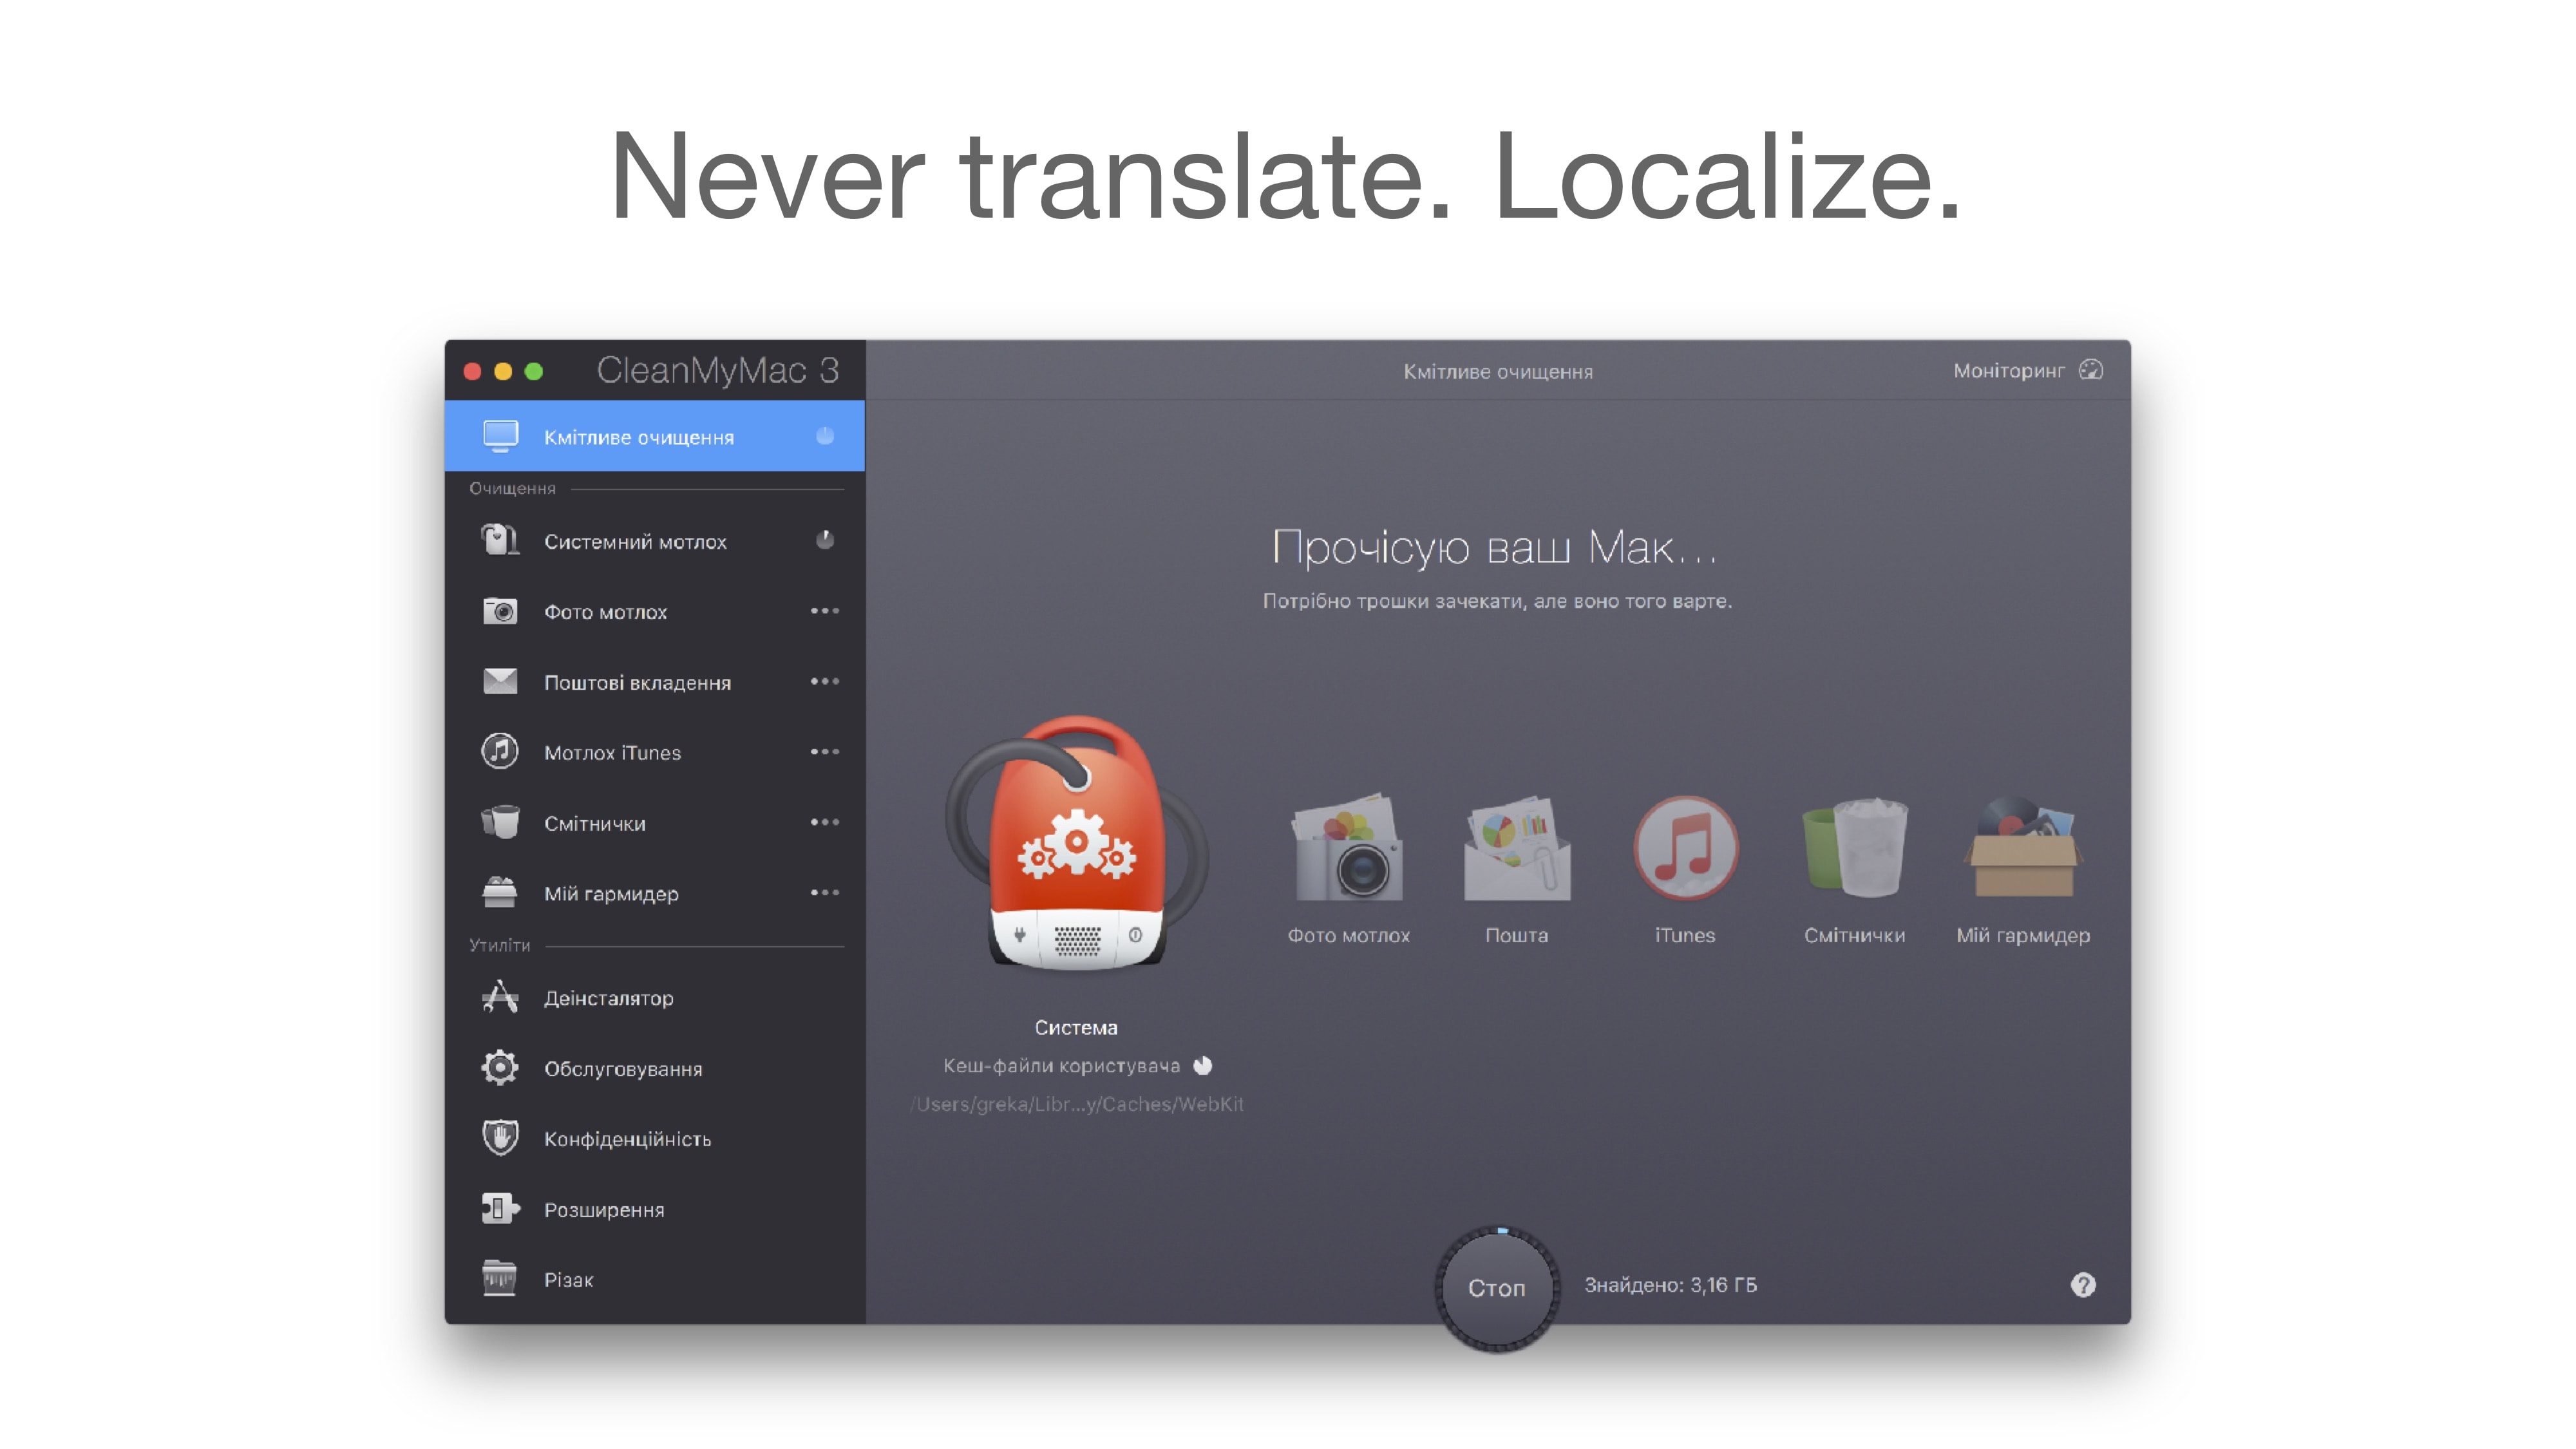The width and height of the screenshot is (2576, 1449).
Task: Click the help question mark icon
Action: tap(2083, 1285)
